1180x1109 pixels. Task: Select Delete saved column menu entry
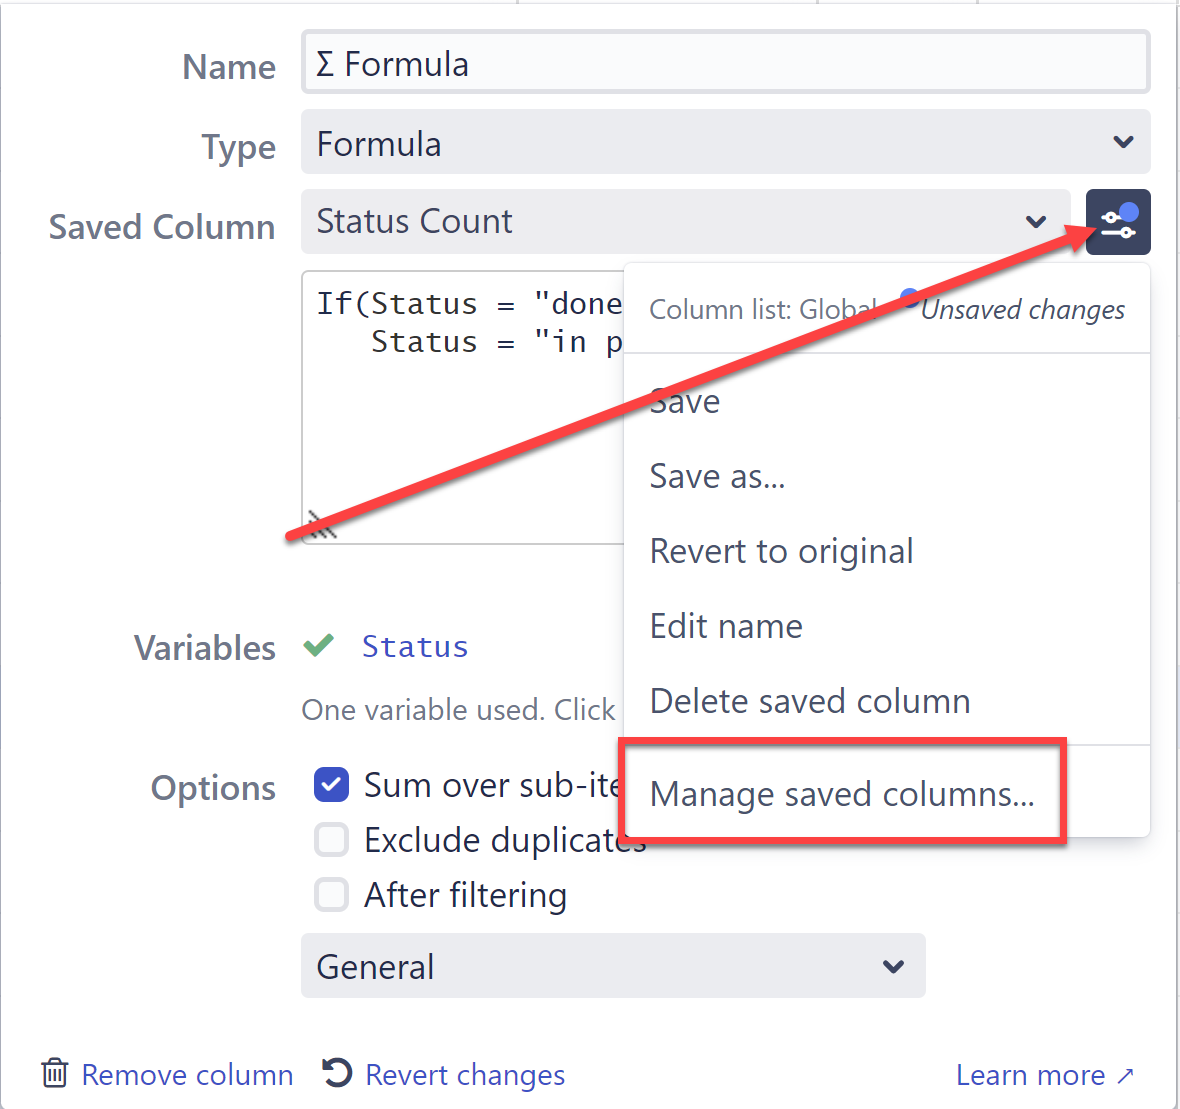pos(809,700)
